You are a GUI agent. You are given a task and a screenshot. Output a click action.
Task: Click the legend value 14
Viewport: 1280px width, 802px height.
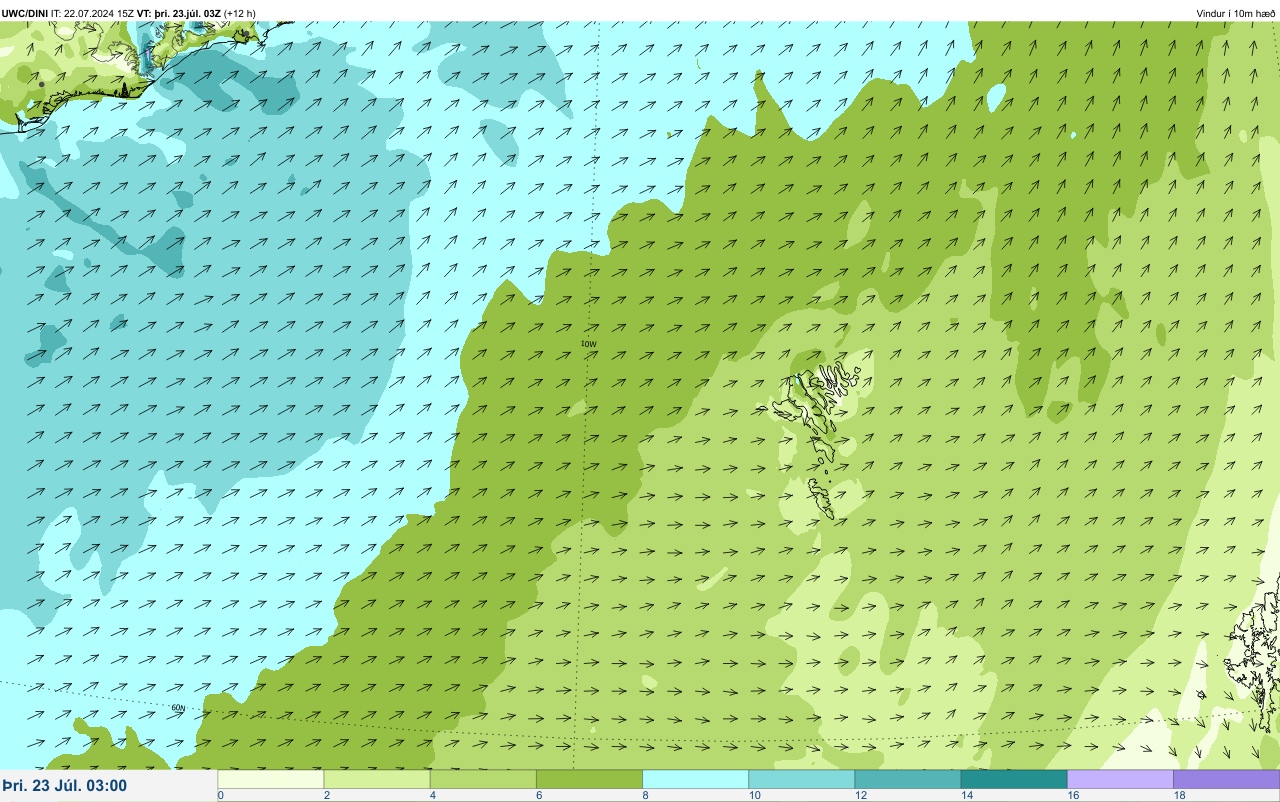(967, 796)
